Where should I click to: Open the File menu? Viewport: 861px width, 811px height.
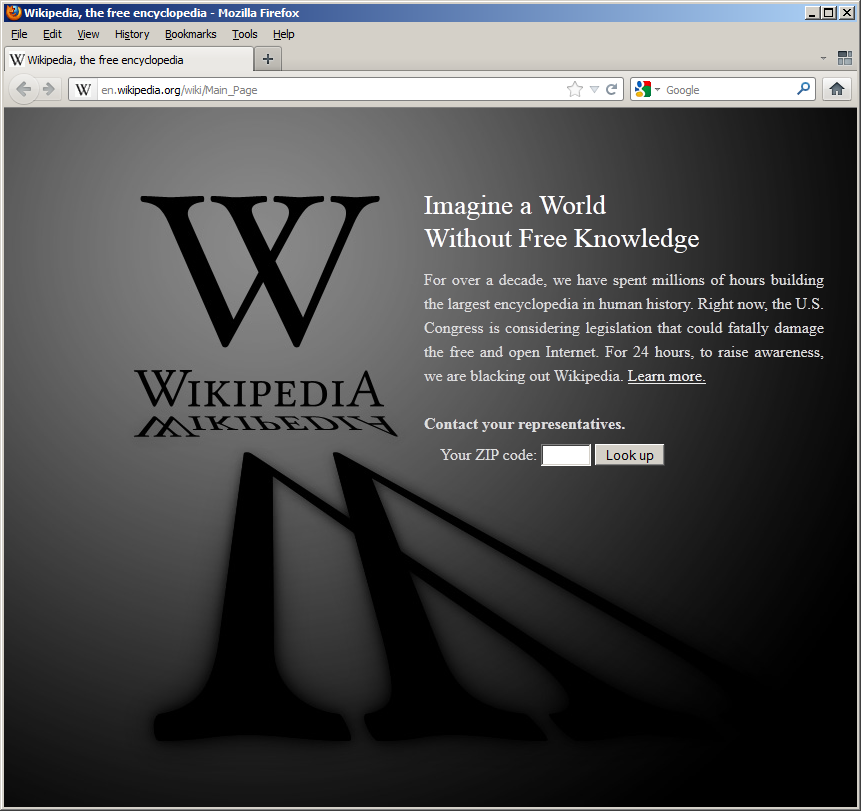19,34
